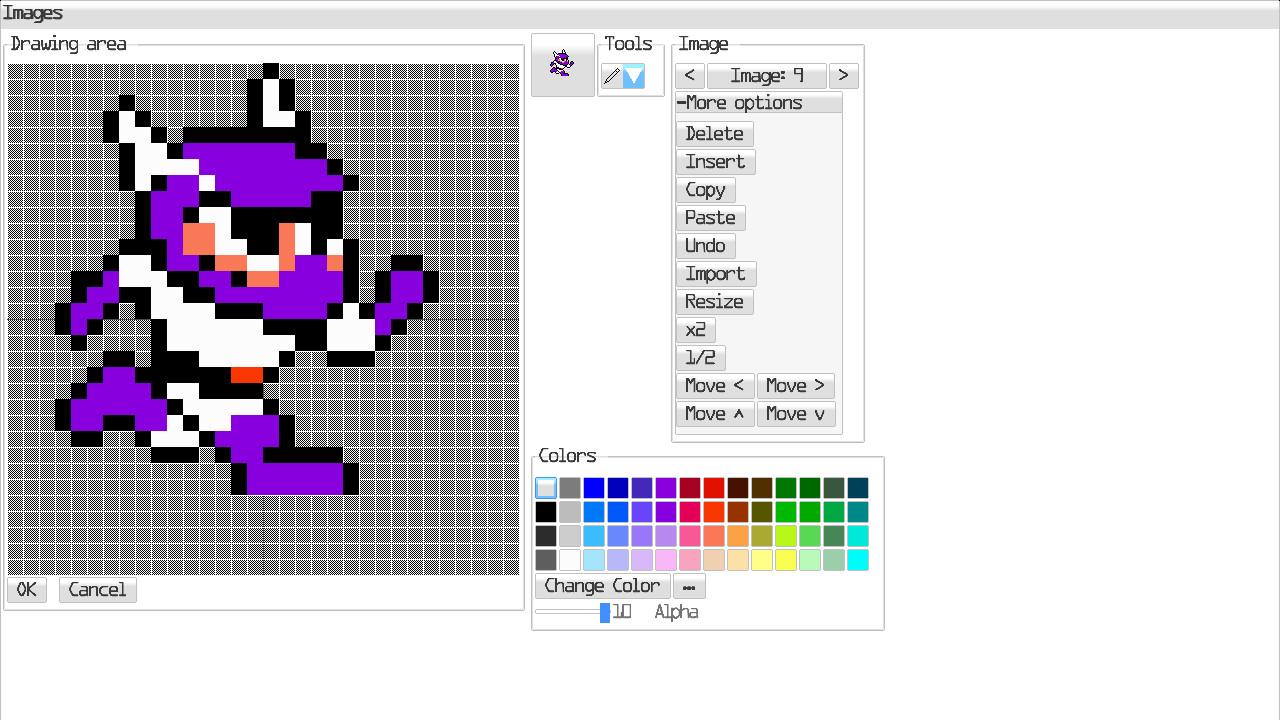Double the image size with x2
Viewport: 1280px width, 720px height.
(695, 330)
